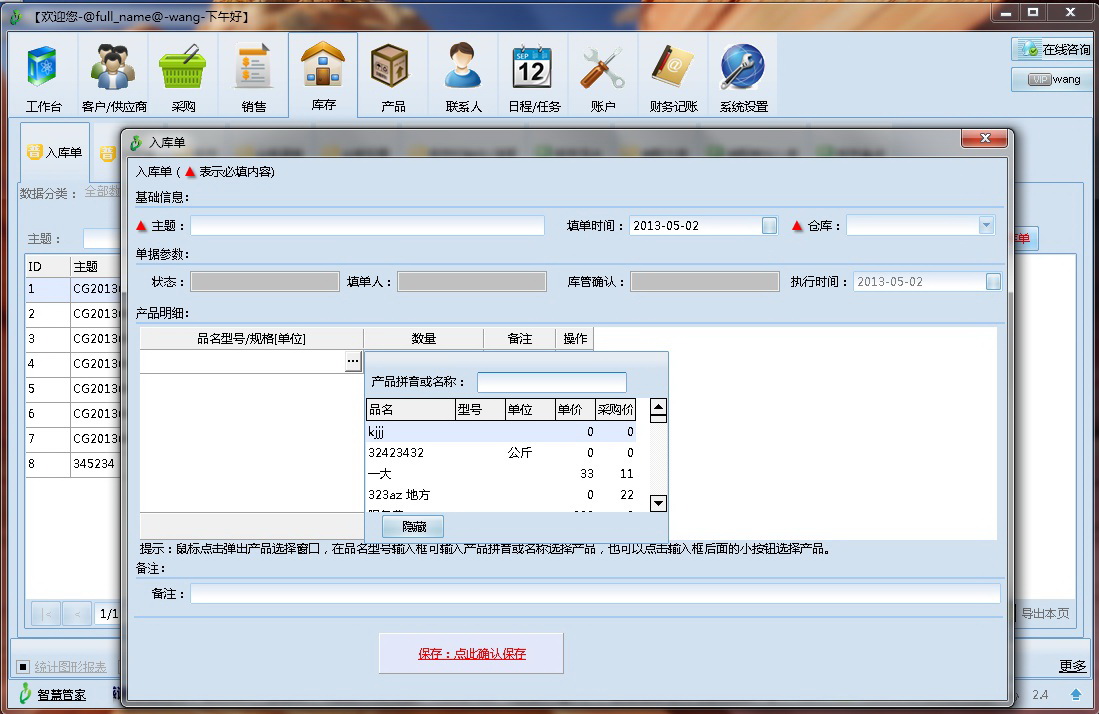Select row 8 with 345234 in background list
This screenshot has height=714, width=1099.
(x=74, y=464)
